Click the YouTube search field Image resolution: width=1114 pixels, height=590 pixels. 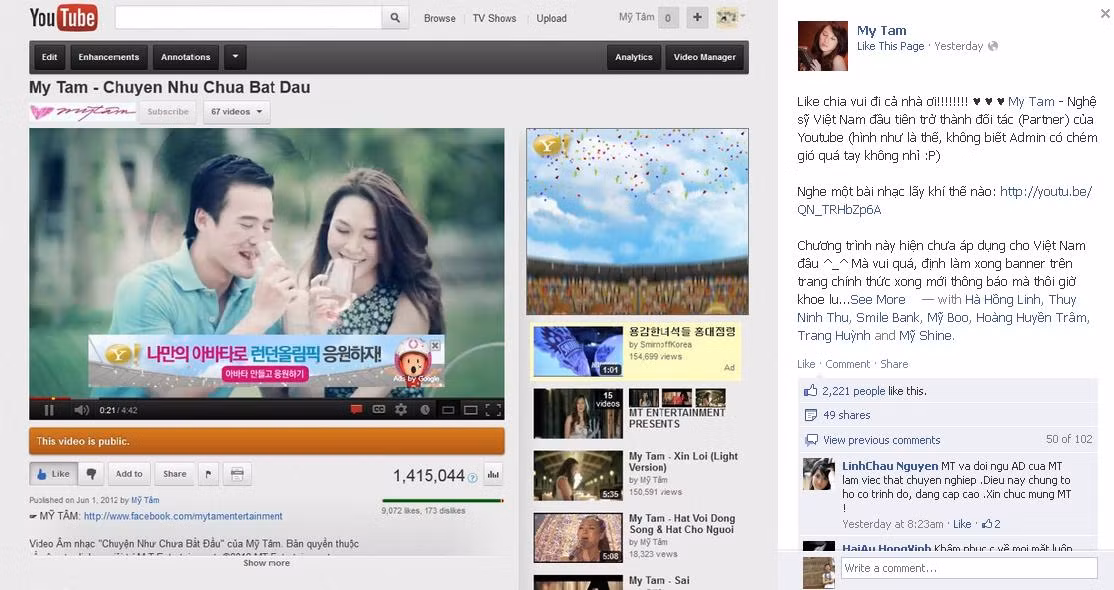coord(248,18)
